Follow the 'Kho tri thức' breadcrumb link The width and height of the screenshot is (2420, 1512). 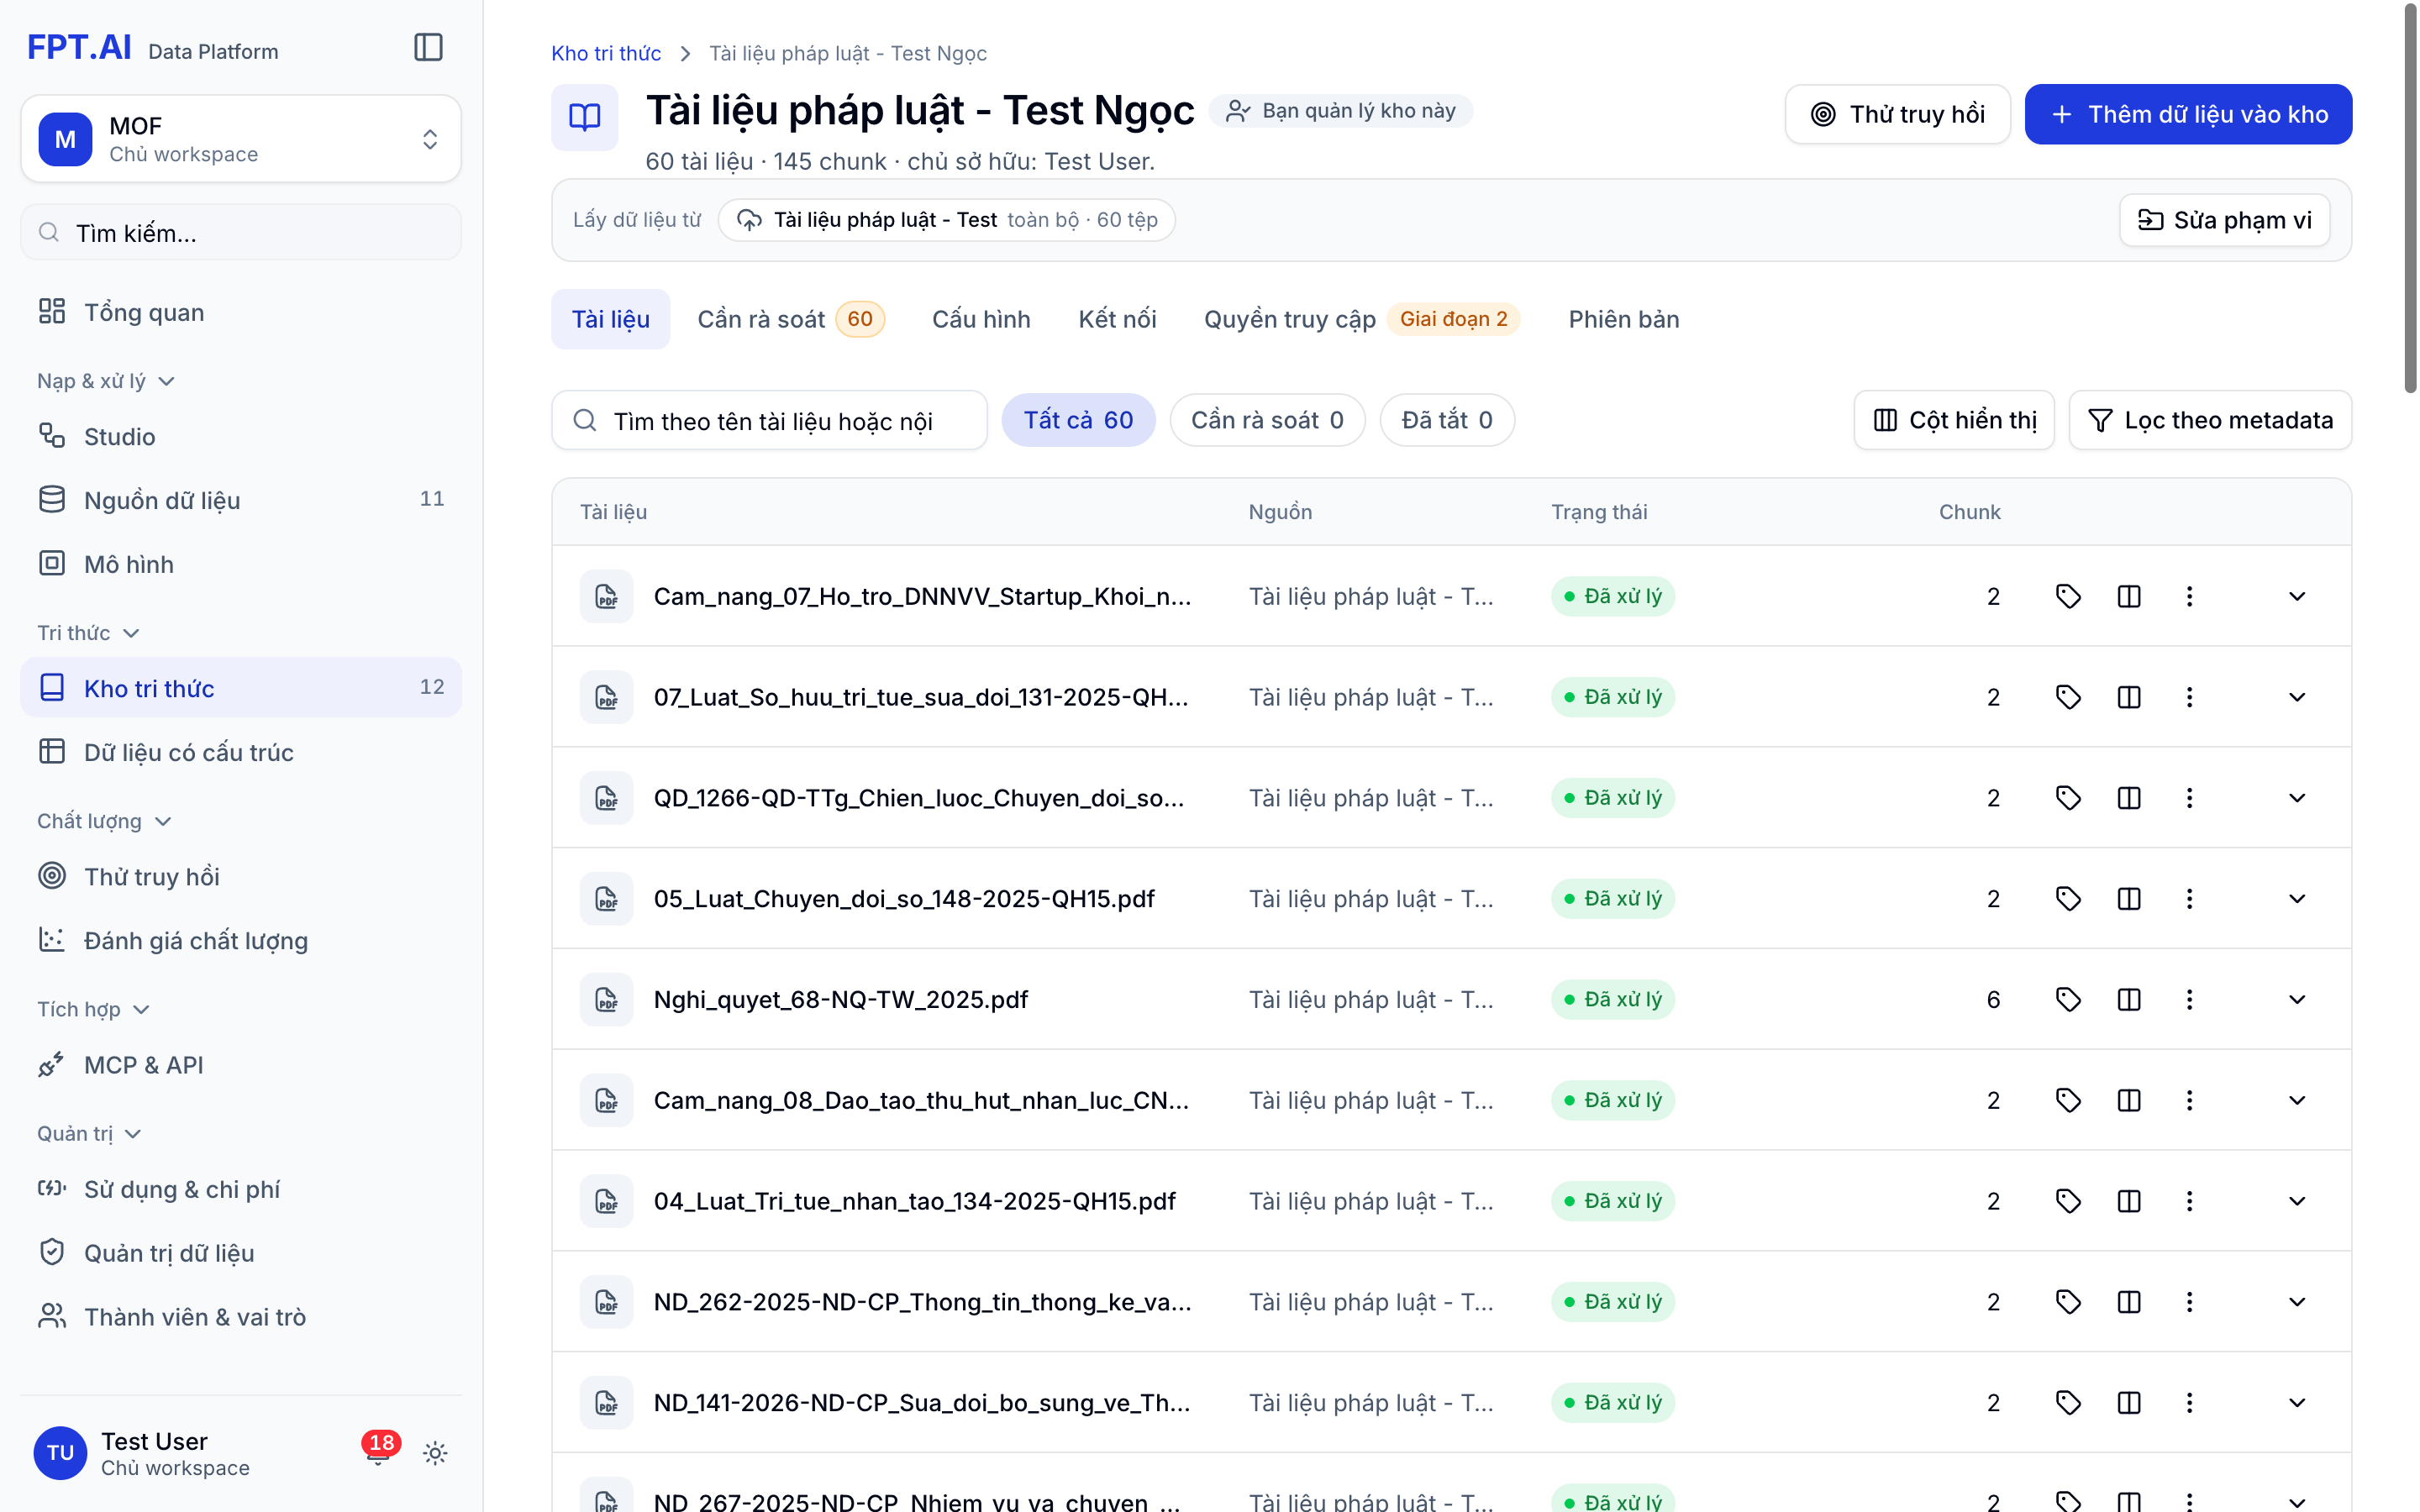[x=605, y=53]
